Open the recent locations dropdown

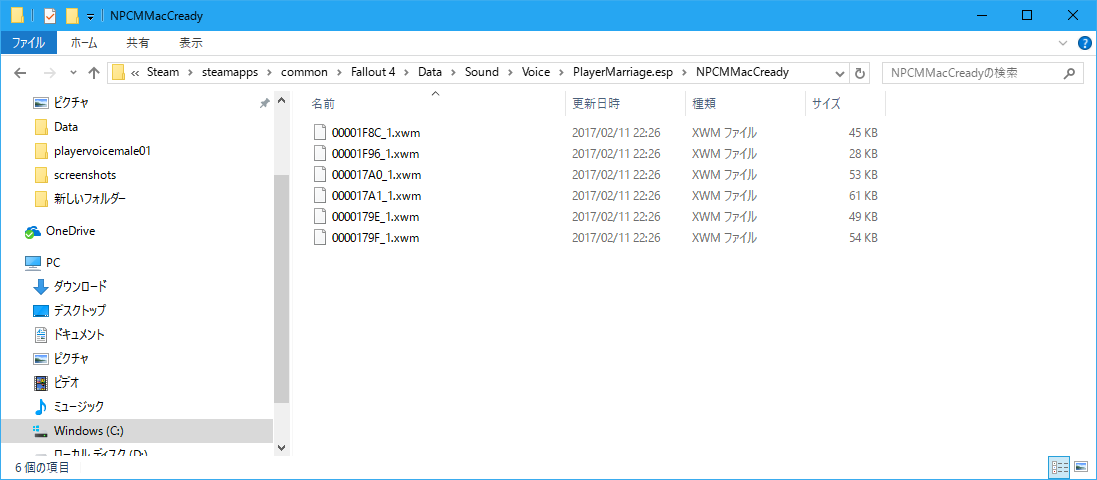[74, 73]
